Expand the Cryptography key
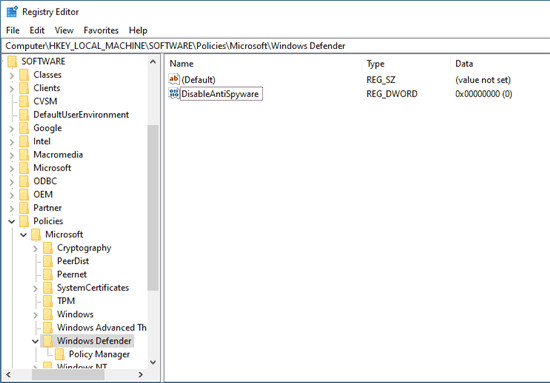Viewport: 550px width, 383px height. click(35, 249)
